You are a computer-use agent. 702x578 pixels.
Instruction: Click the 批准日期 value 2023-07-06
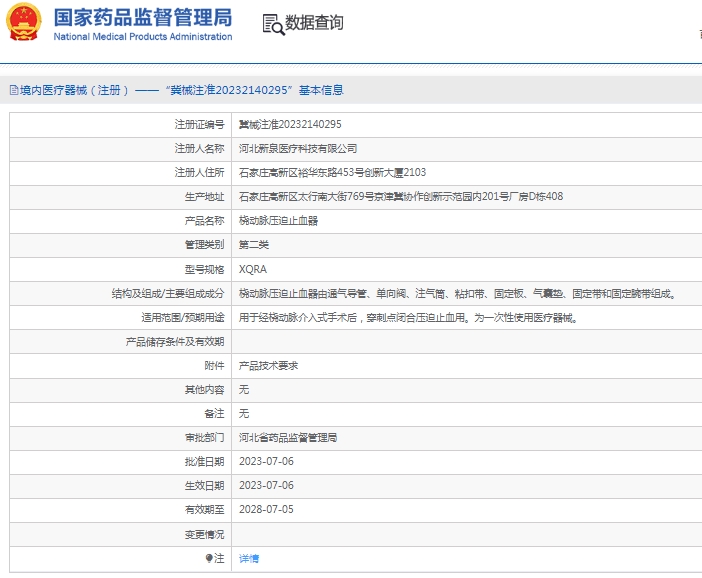pyautogui.click(x=266, y=461)
